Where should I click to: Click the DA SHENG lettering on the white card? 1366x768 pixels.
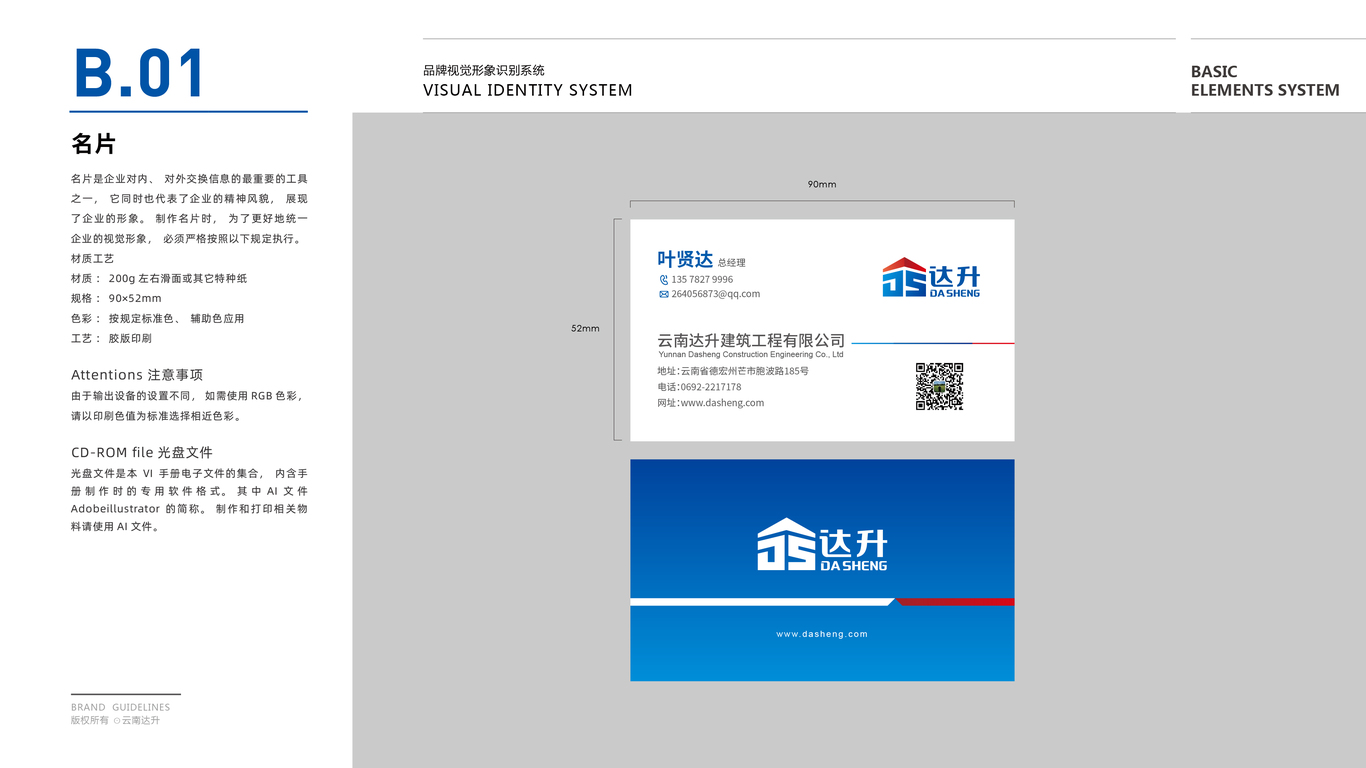click(955, 293)
